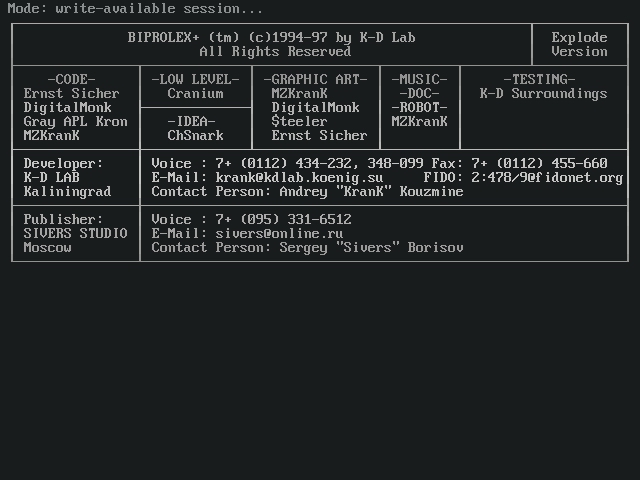Screen dimensions: 640x480
Task: Click the 'All Rights Reserved' line
Action: (x=275, y=51)
